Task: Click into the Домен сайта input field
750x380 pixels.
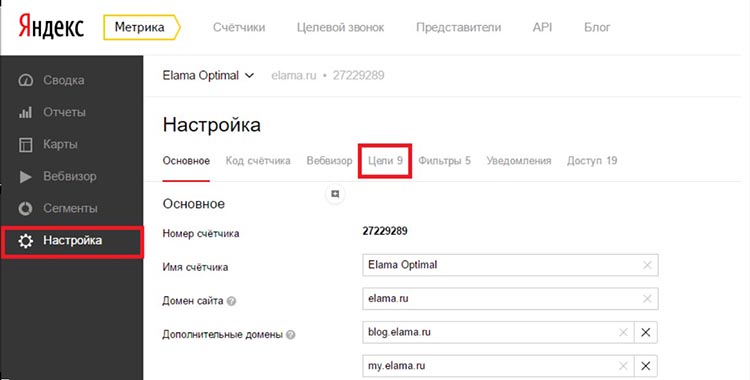Action: [x=510, y=299]
